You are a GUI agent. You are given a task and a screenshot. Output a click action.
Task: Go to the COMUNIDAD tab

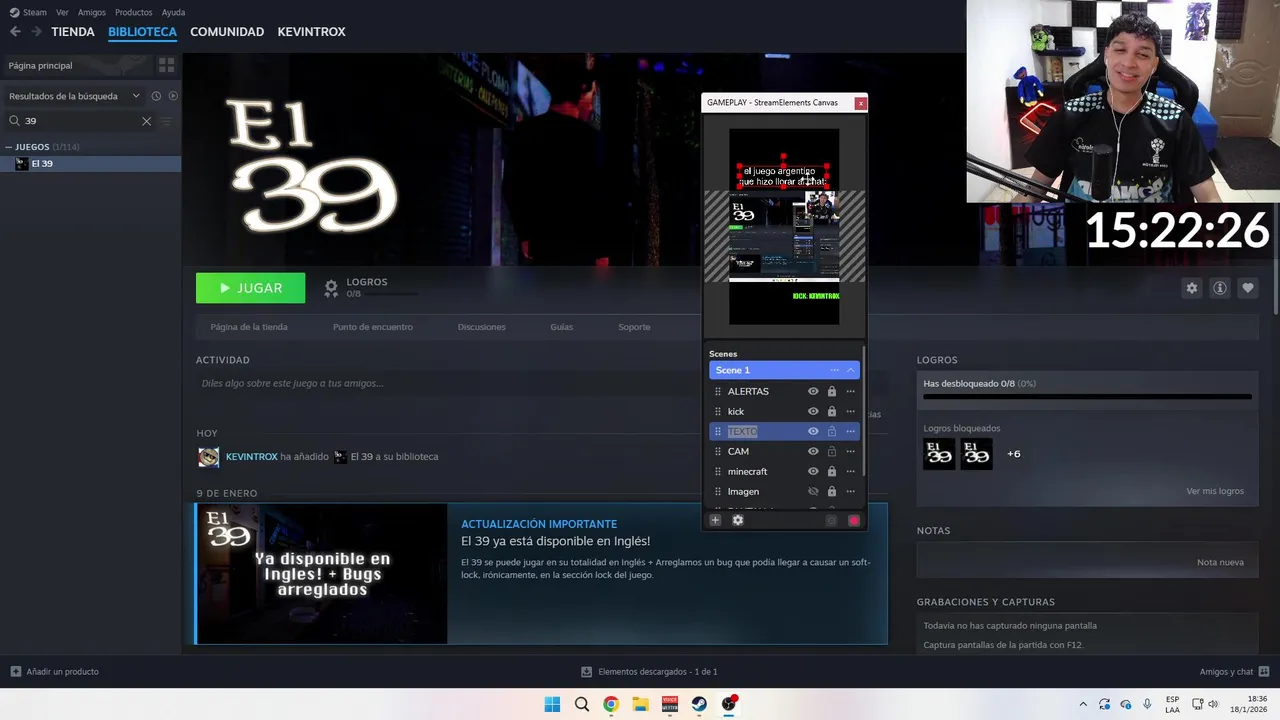[227, 32]
